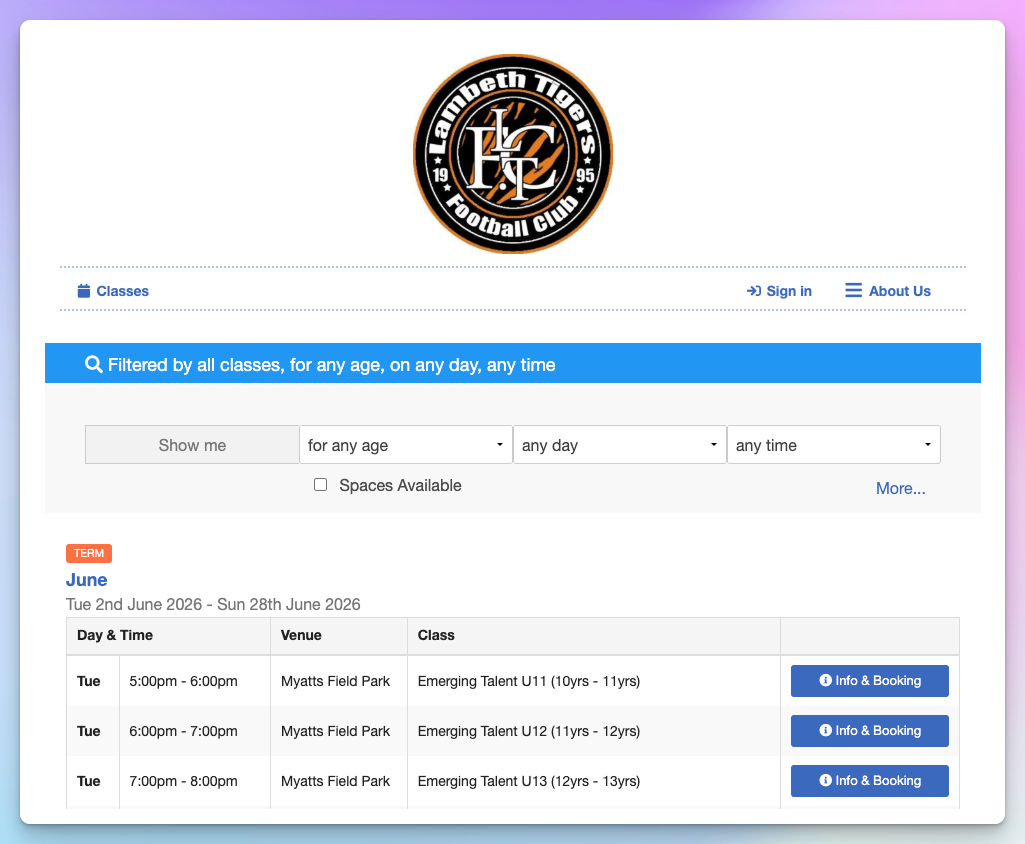Click Myatts Field Park in the 5:00pm row
This screenshot has width=1025, height=844.
[335, 681]
